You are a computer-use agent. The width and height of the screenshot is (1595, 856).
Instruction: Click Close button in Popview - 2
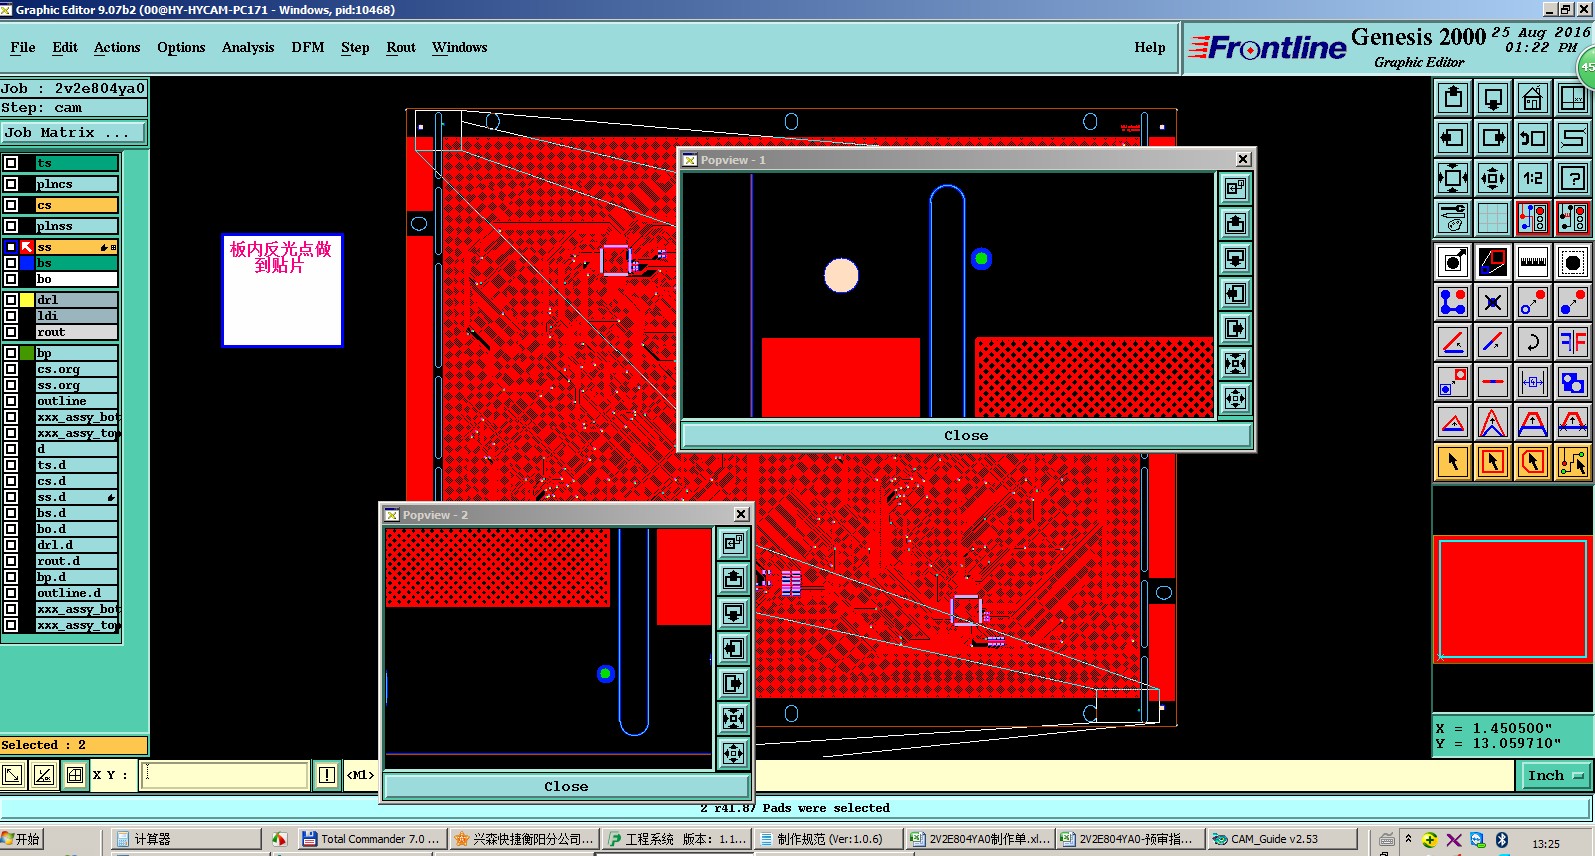click(566, 786)
